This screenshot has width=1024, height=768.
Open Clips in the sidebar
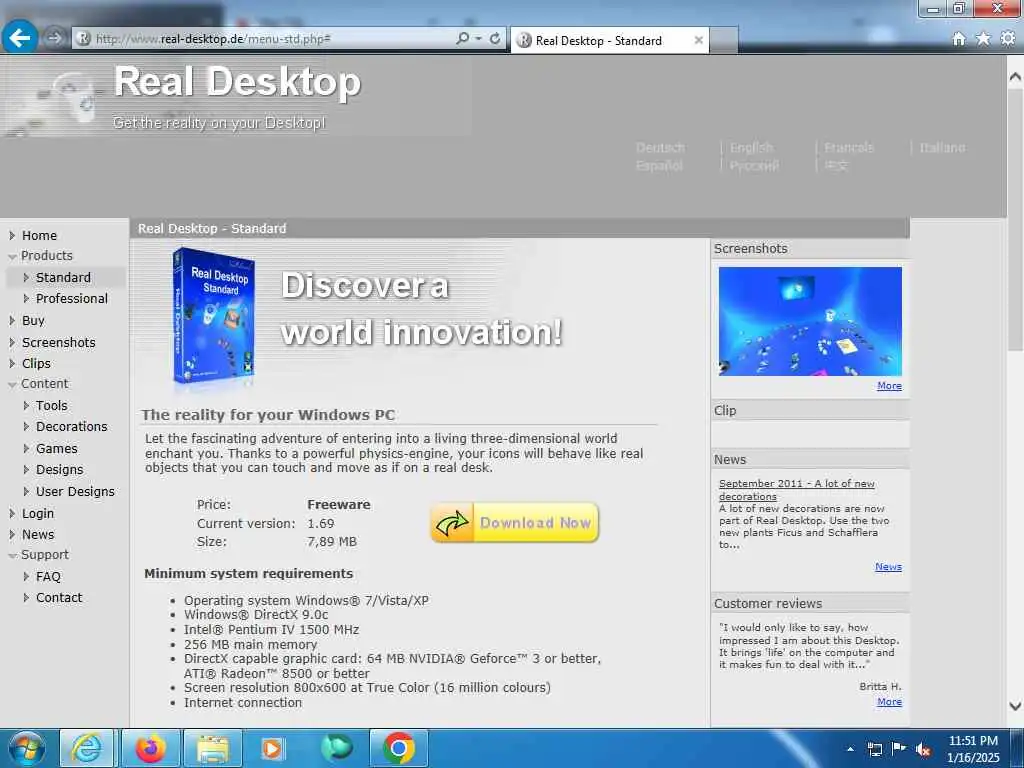pos(36,364)
